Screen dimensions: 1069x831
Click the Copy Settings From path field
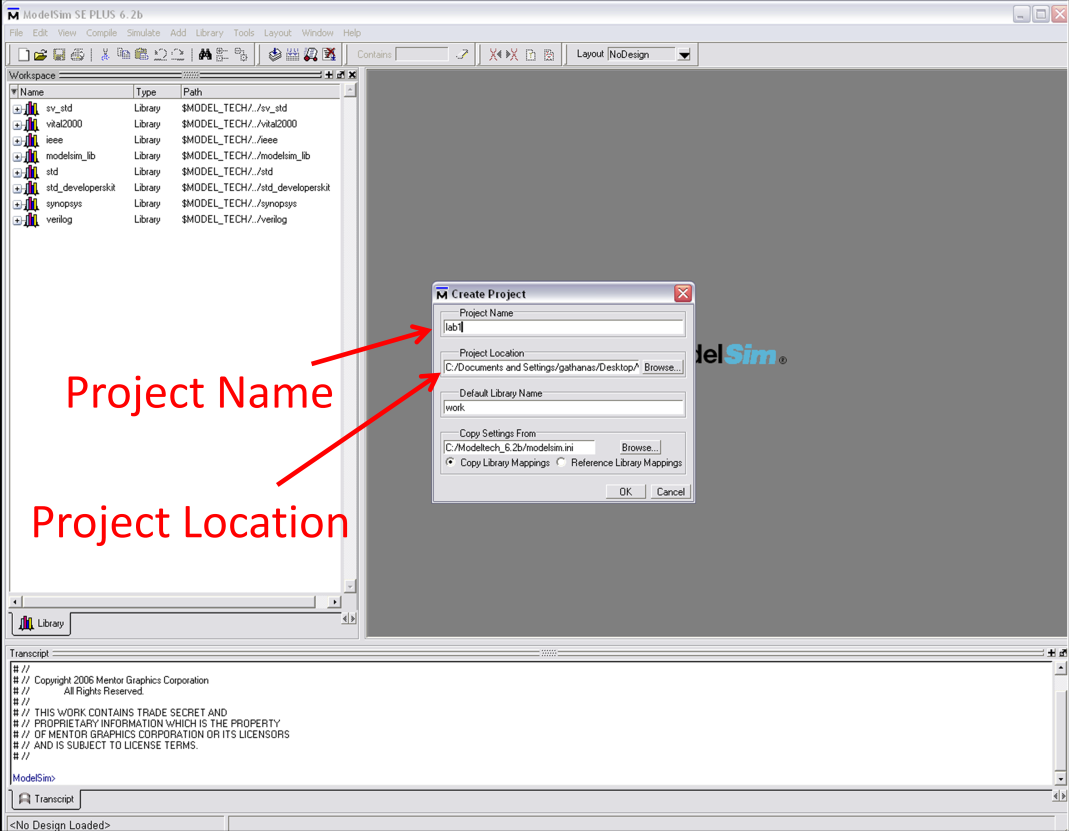click(519, 448)
